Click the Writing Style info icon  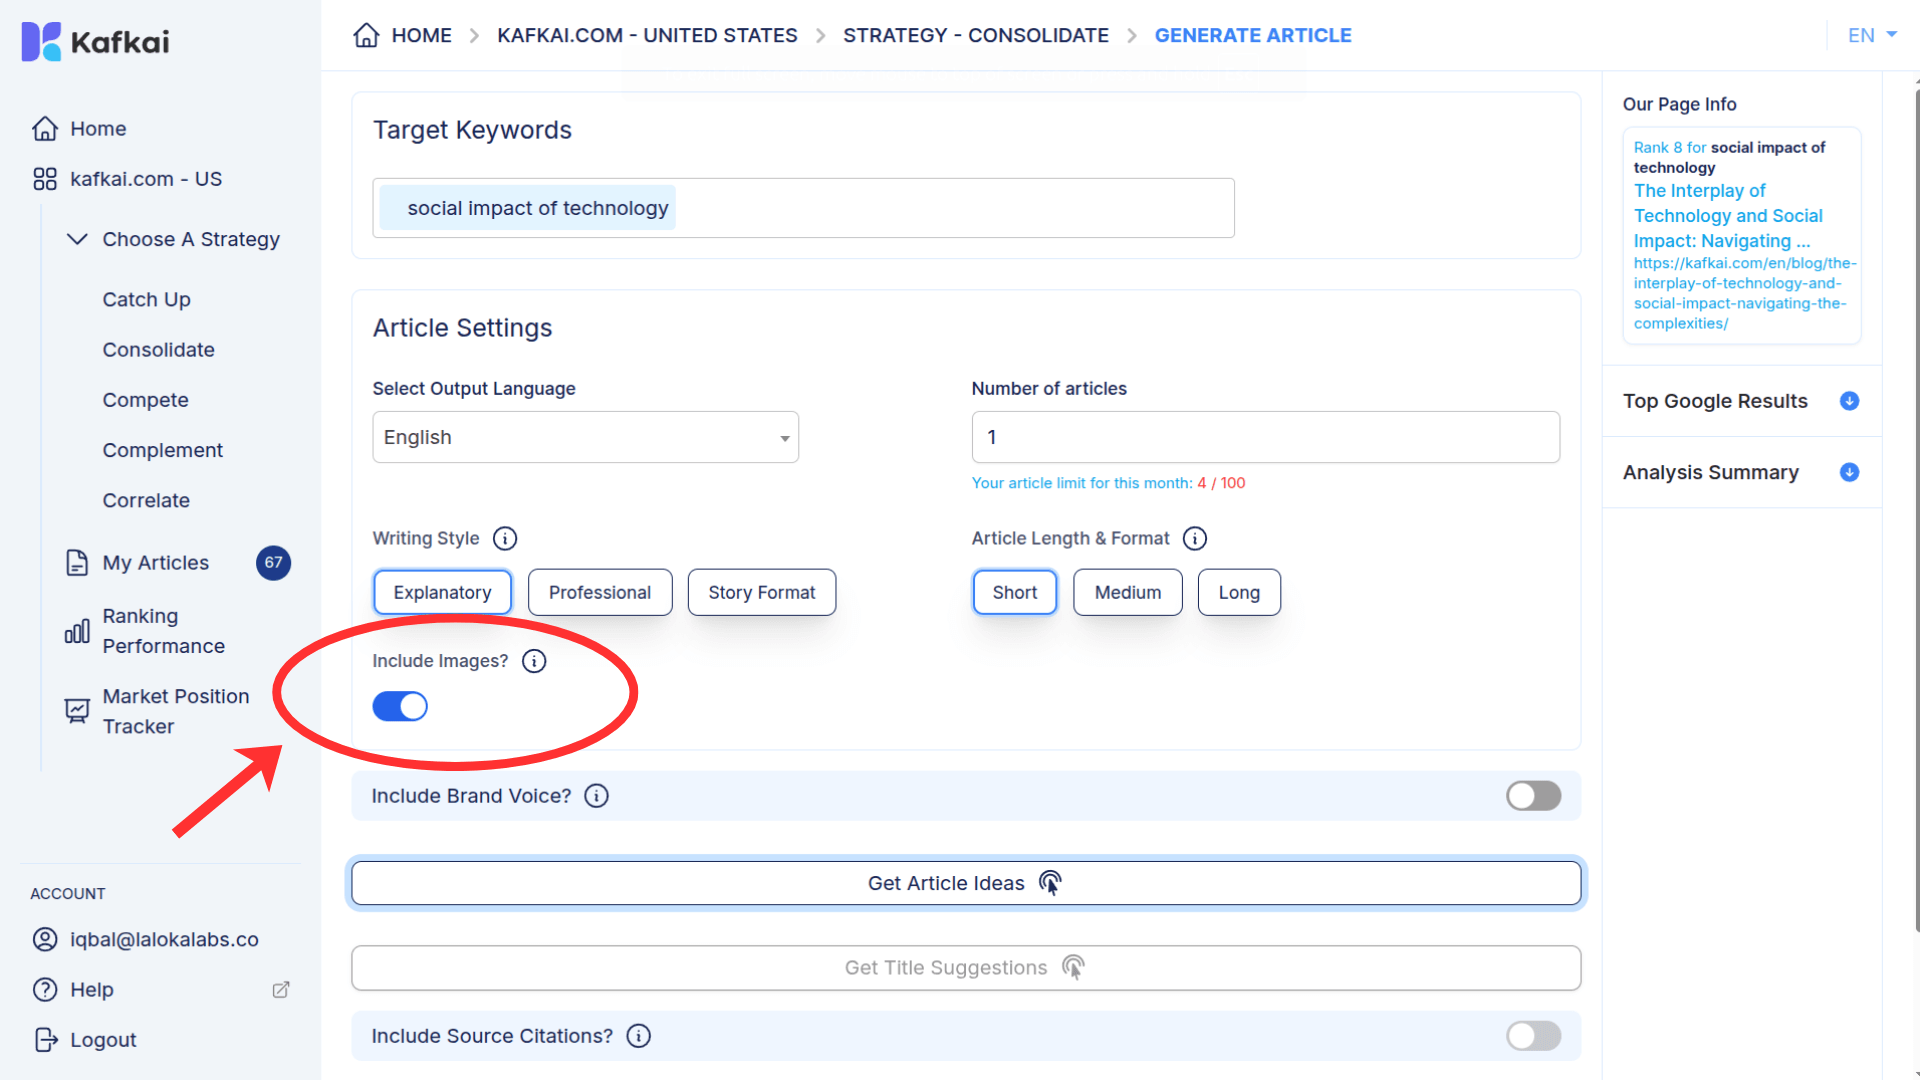pos(505,538)
